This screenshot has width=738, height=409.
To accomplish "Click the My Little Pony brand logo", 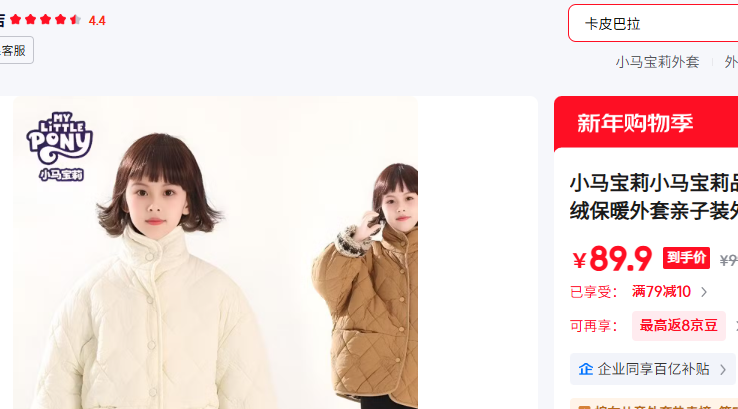I will coord(59,146).
